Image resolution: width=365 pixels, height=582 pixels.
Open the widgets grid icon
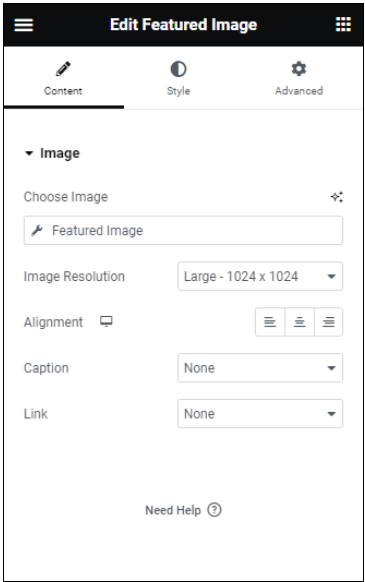point(343,24)
